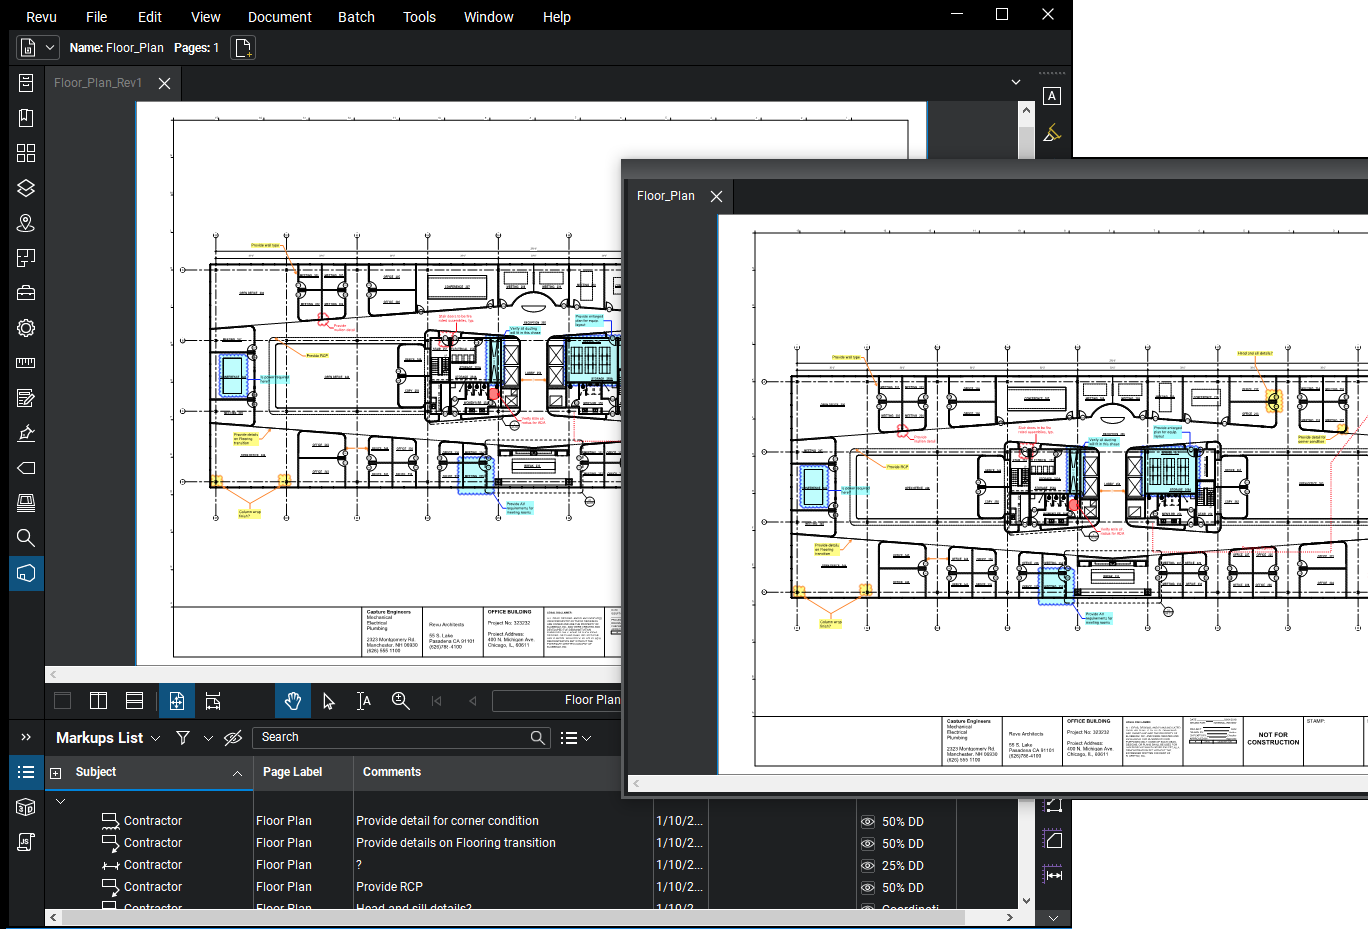Open the Batch menu

click(x=356, y=17)
